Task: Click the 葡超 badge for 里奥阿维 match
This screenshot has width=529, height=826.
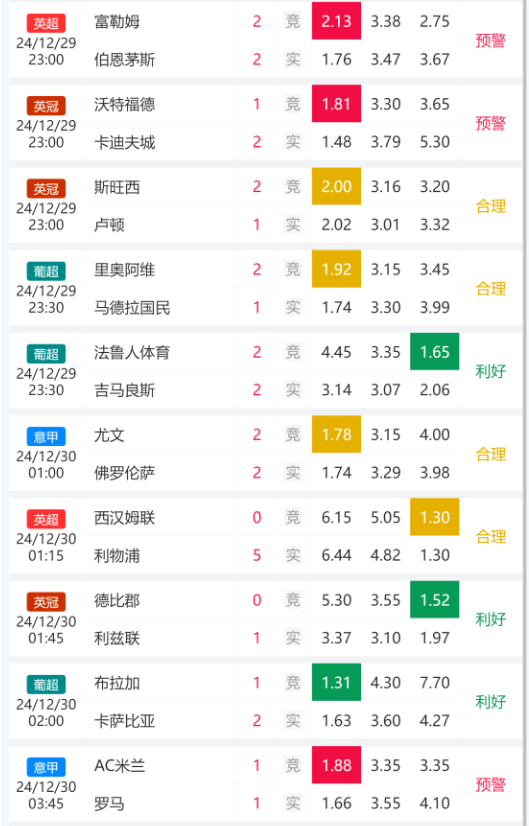Action: pyautogui.click(x=46, y=271)
